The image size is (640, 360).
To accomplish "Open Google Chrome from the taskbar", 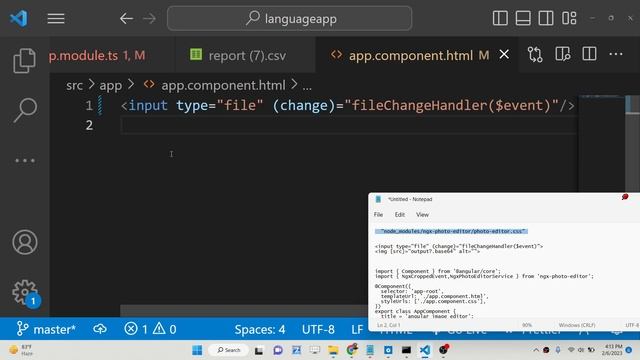I will click(x=352, y=349).
